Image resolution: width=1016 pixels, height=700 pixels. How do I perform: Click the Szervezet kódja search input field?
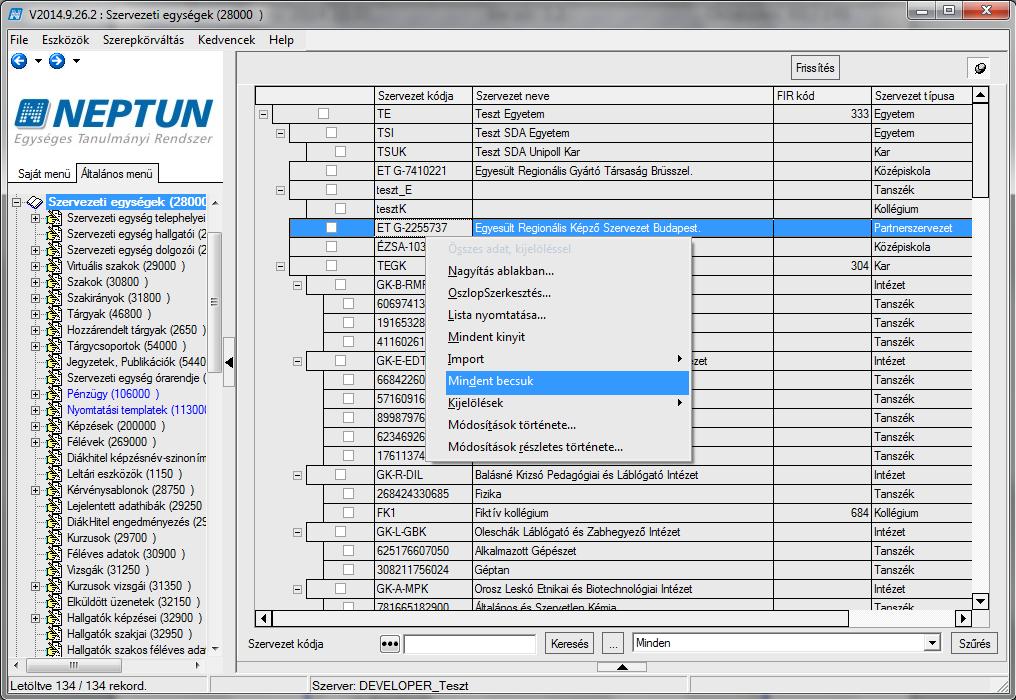coord(470,644)
